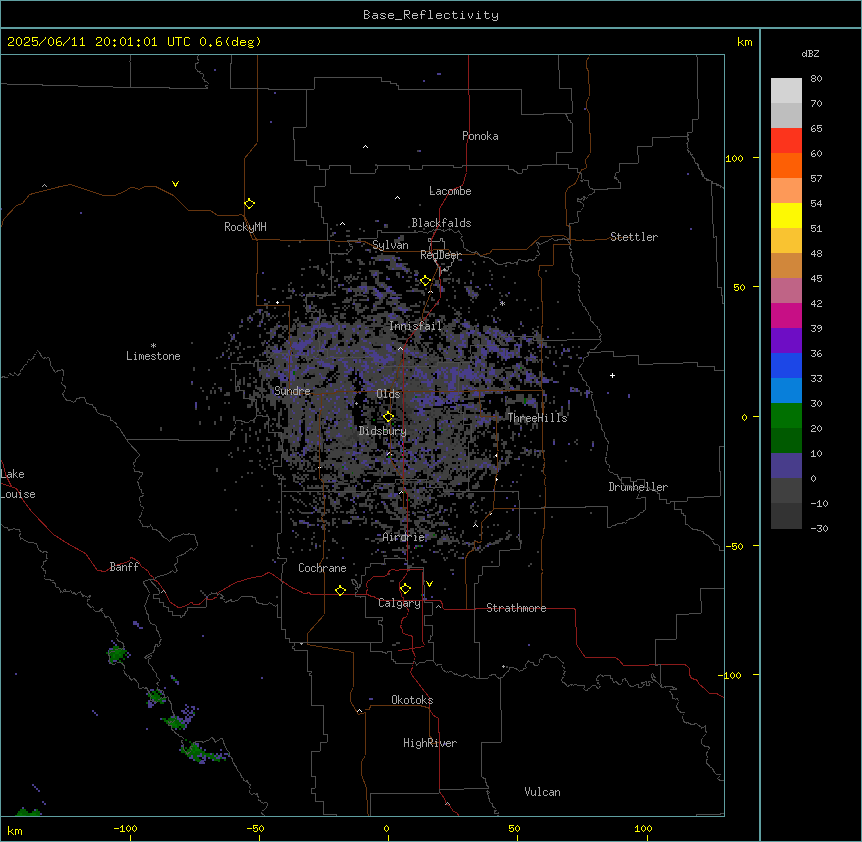Click the bright green 30 dBZ legend swatch
862x842 pixels.
tap(786, 416)
